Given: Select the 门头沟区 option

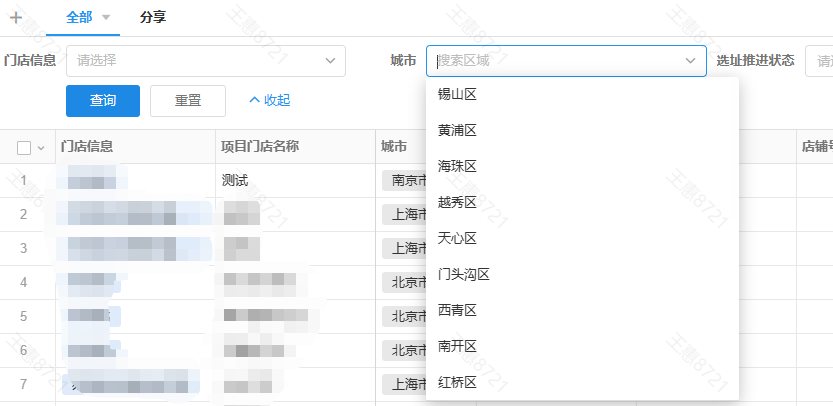Looking at the screenshot, I should (x=464, y=274).
